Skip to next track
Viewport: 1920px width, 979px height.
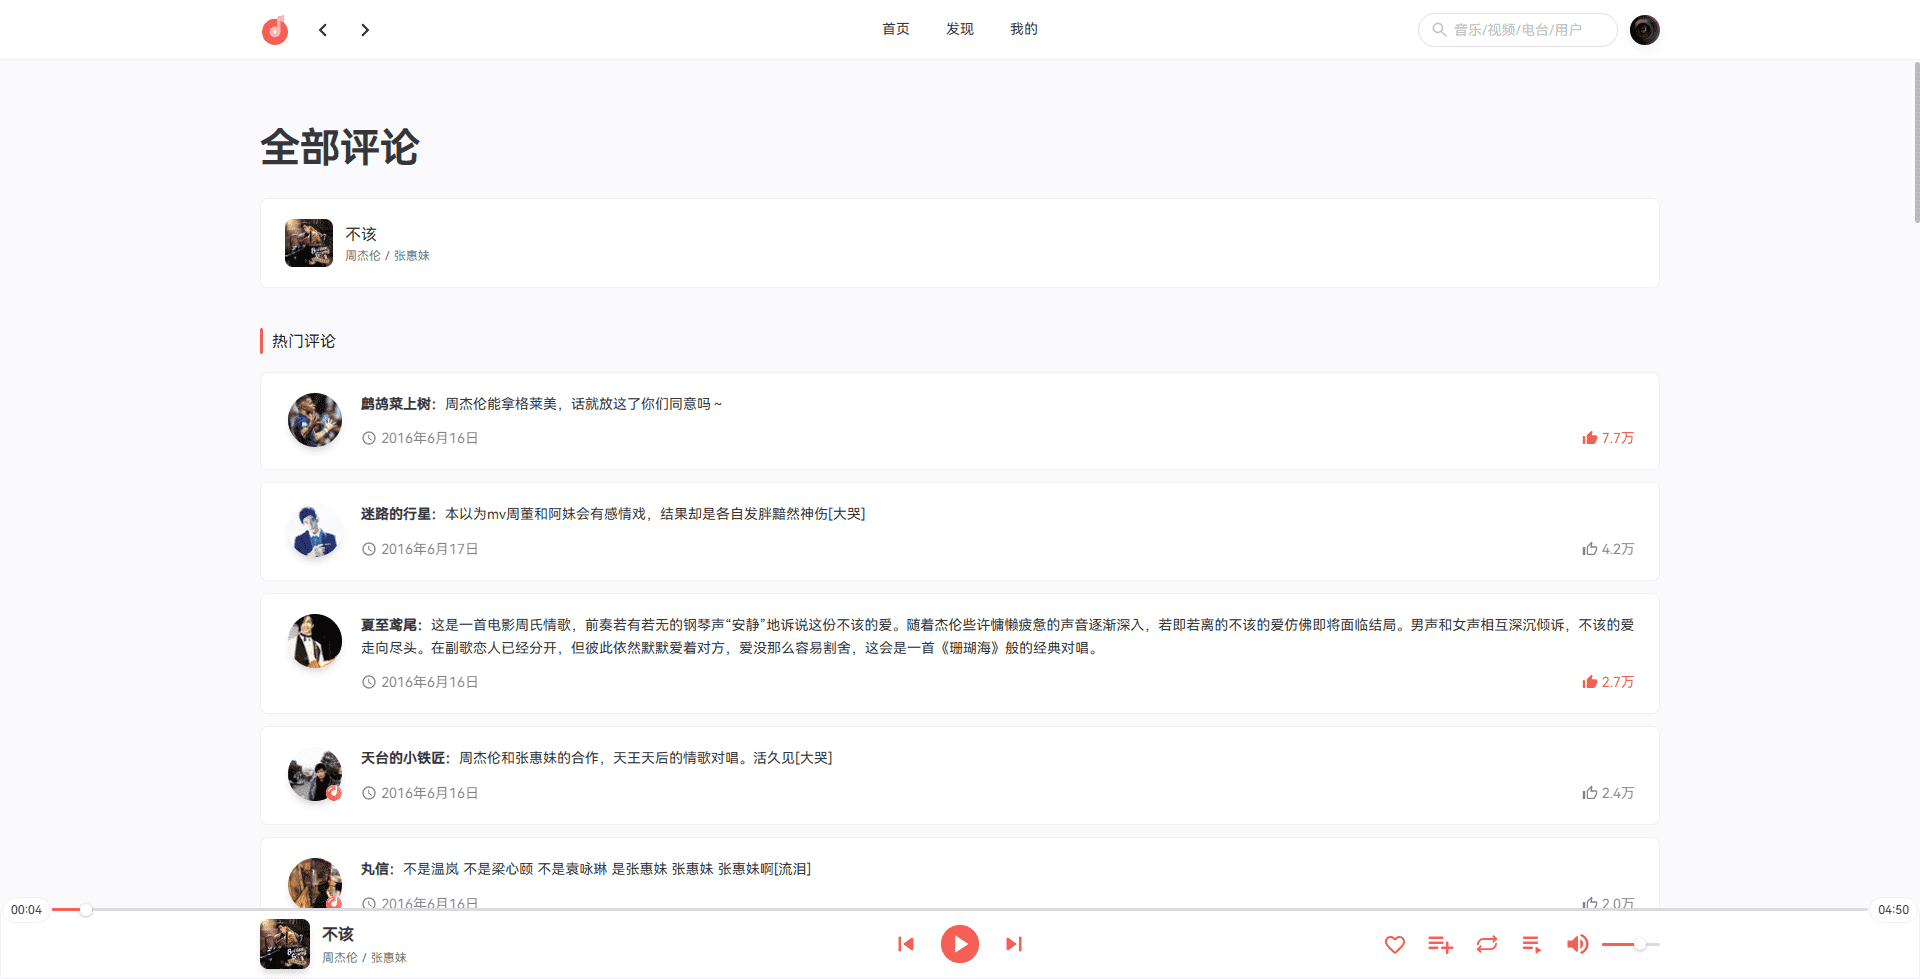[1014, 944]
